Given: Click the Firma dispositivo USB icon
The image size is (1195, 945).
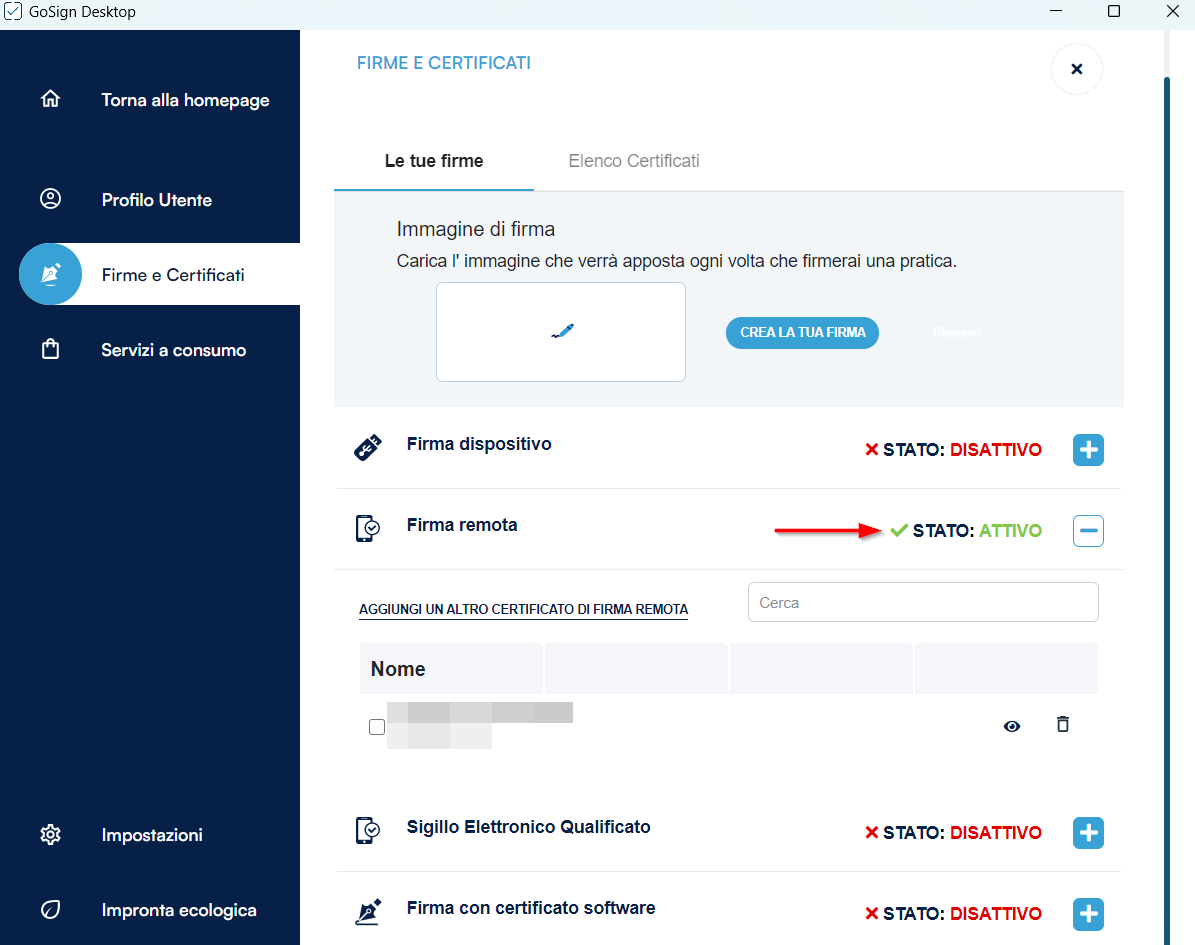Looking at the screenshot, I should click(x=367, y=448).
